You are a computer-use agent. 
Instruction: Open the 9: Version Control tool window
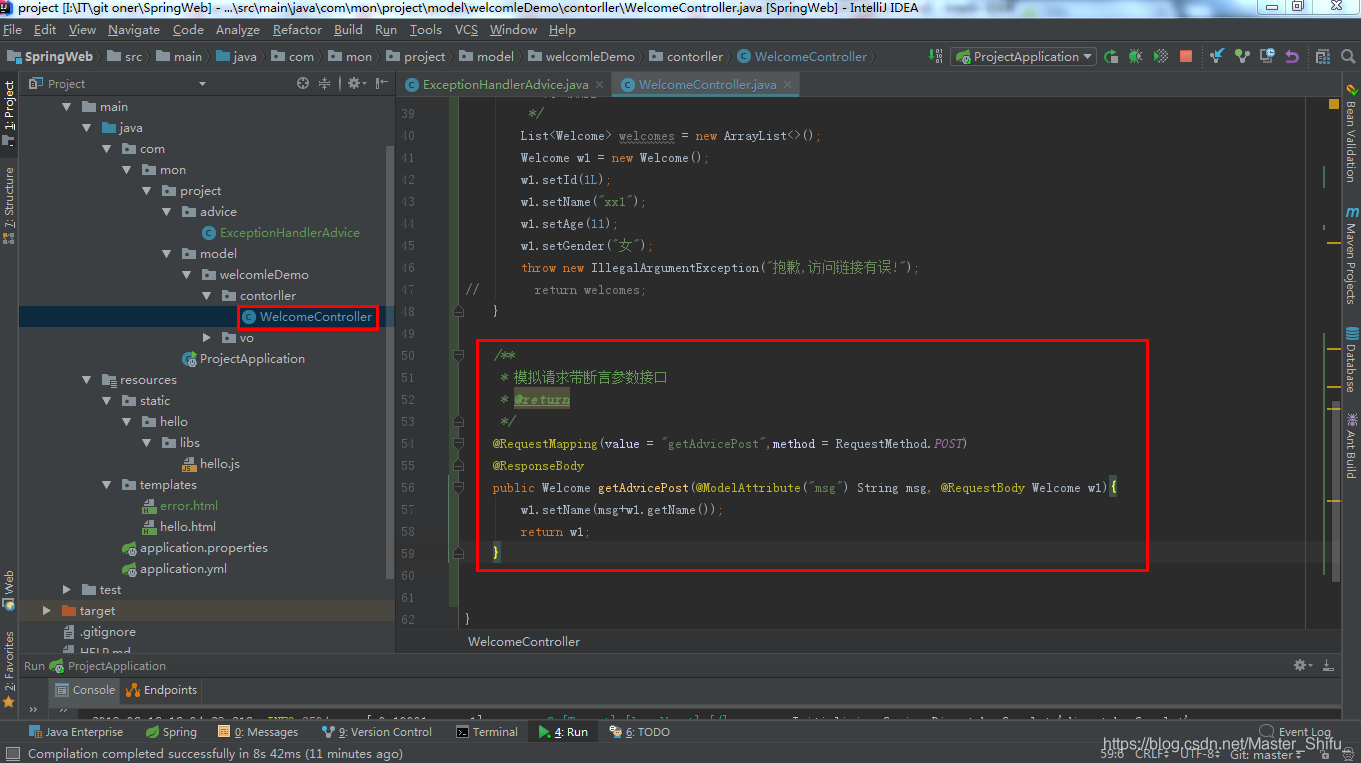pyautogui.click(x=376, y=732)
